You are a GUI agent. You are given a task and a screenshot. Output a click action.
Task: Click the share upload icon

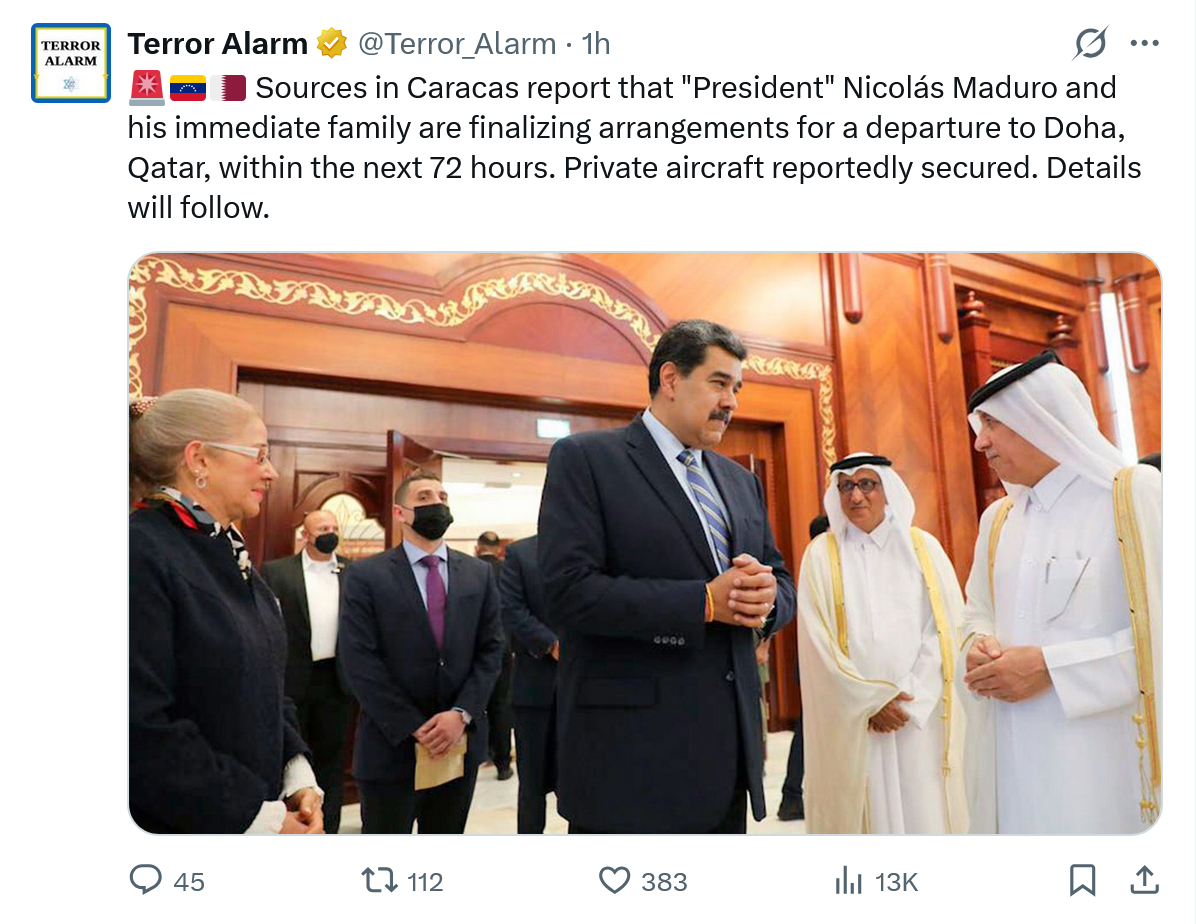coord(1144,880)
